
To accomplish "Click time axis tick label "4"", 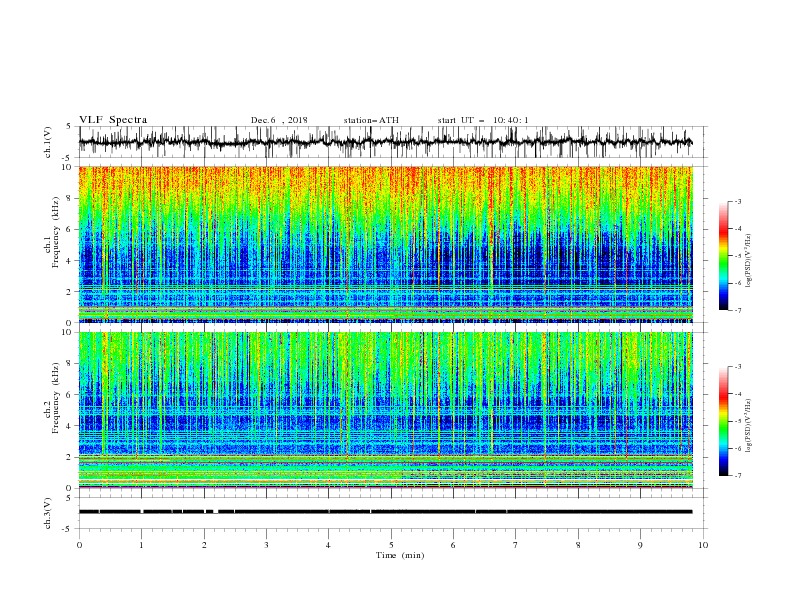I will pos(328,545).
